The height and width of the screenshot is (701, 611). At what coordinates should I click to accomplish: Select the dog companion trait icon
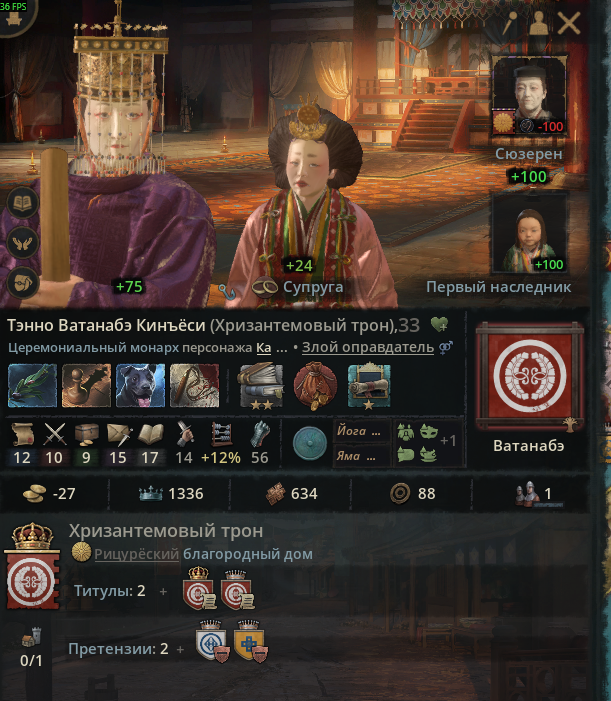coord(140,385)
